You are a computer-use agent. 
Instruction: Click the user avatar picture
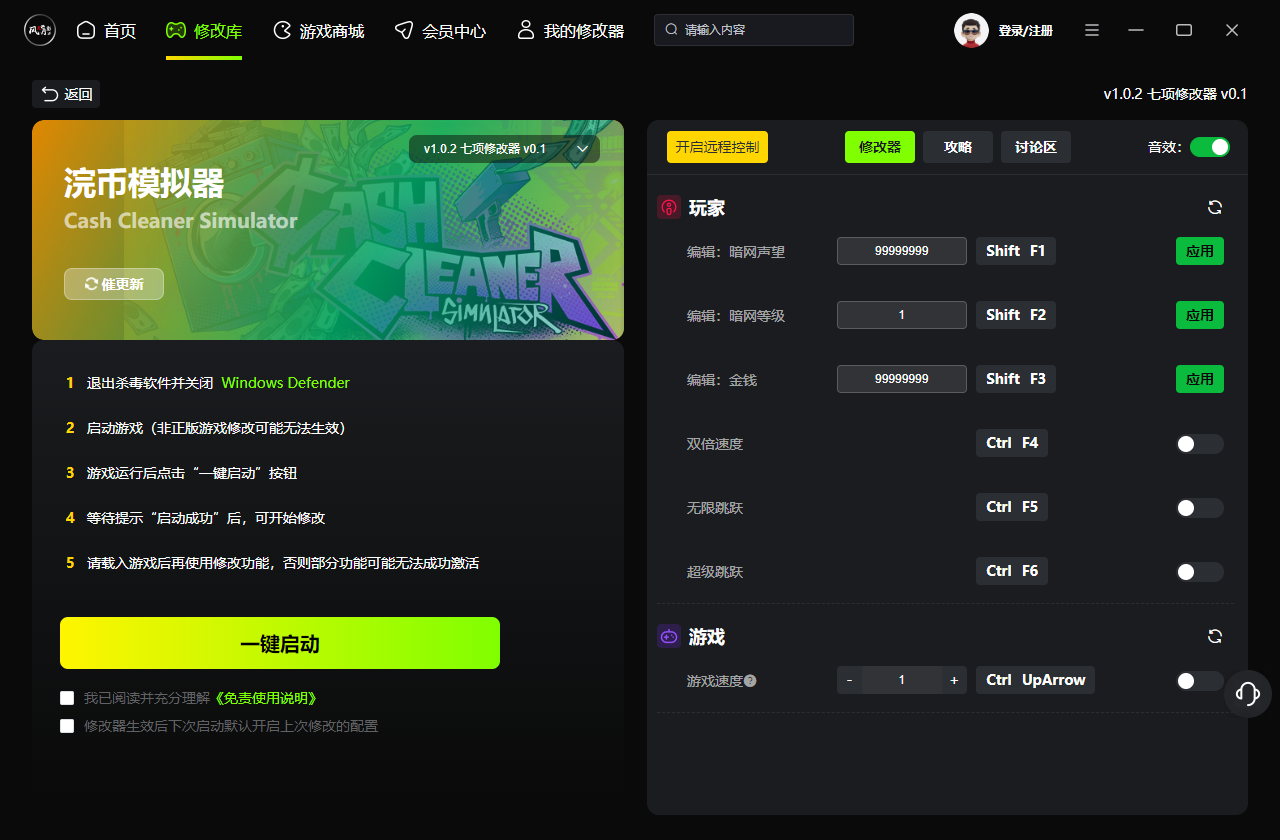coord(971,30)
